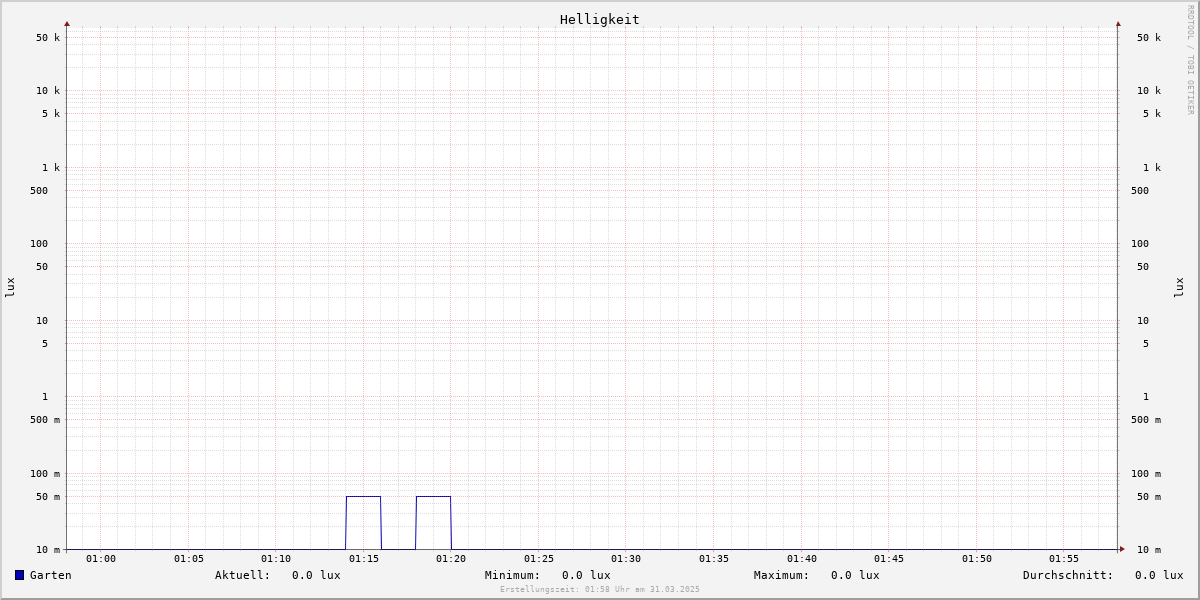Select the 0.0 lux value next to Minimum
This screenshot has height=600, width=1200.
click(586, 575)
